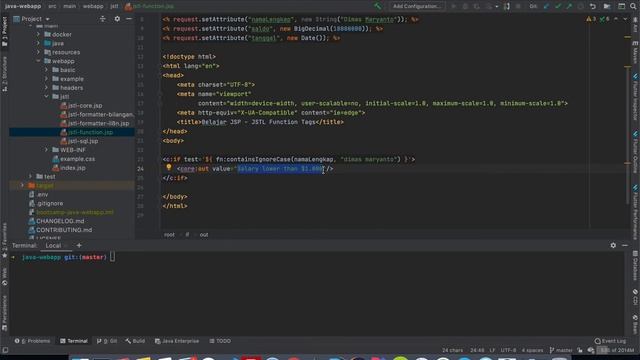
Task: Click the memory usage indicator
Action: point(616,350)
